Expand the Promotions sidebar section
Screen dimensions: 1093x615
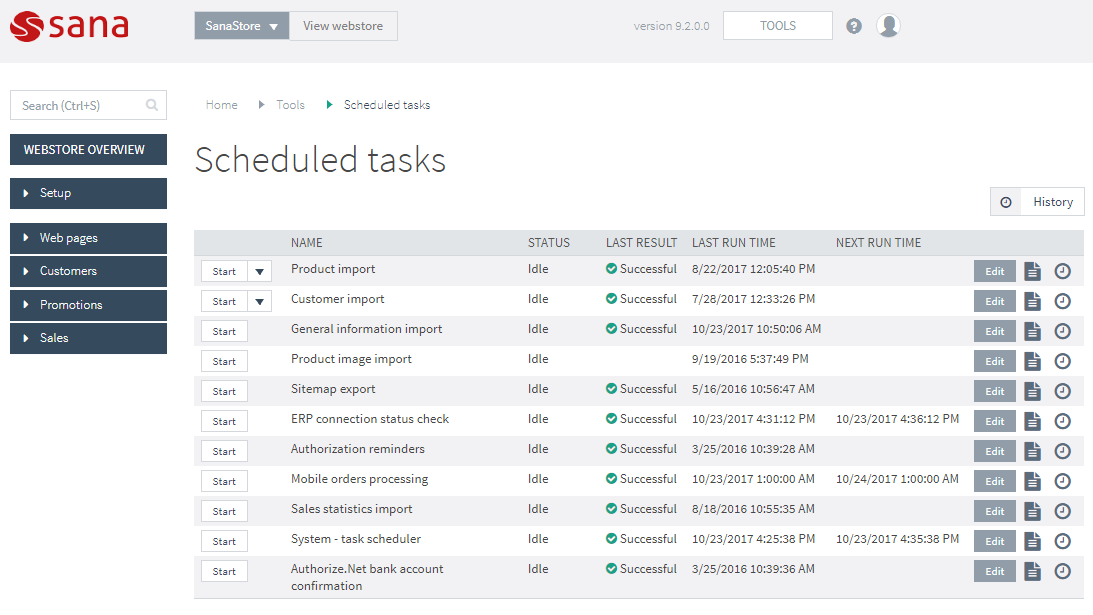88,304
